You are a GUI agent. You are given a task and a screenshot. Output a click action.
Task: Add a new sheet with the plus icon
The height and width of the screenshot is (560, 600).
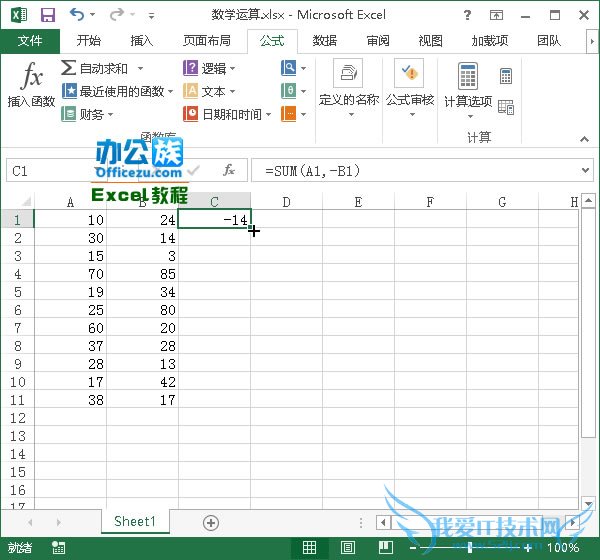211,522
